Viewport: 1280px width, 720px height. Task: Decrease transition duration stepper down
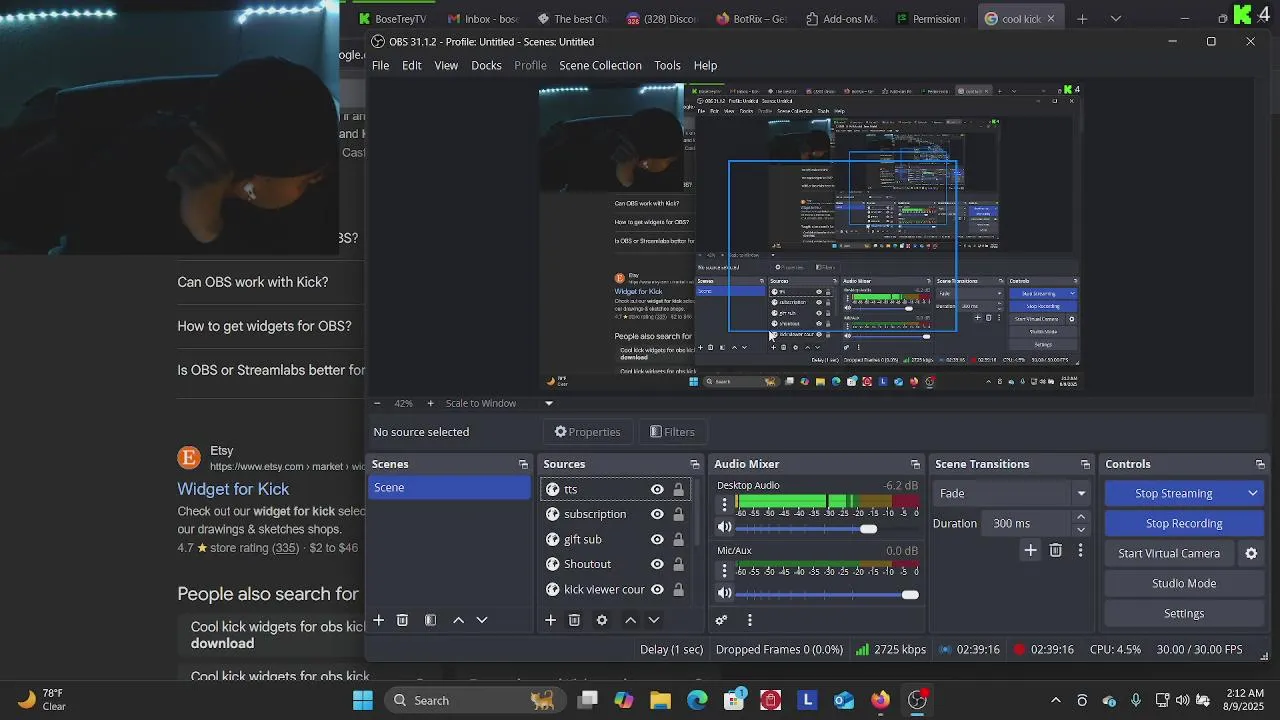[x=1081, y=529]
